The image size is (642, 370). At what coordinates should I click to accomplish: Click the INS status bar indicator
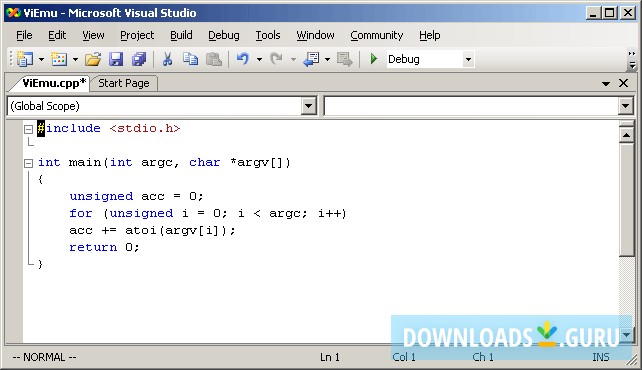point(601,357)
